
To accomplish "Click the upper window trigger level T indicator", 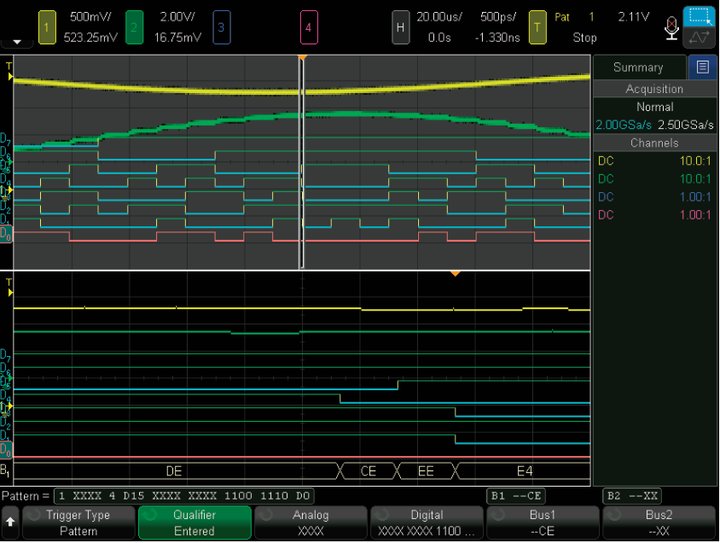I will [9, 72].
